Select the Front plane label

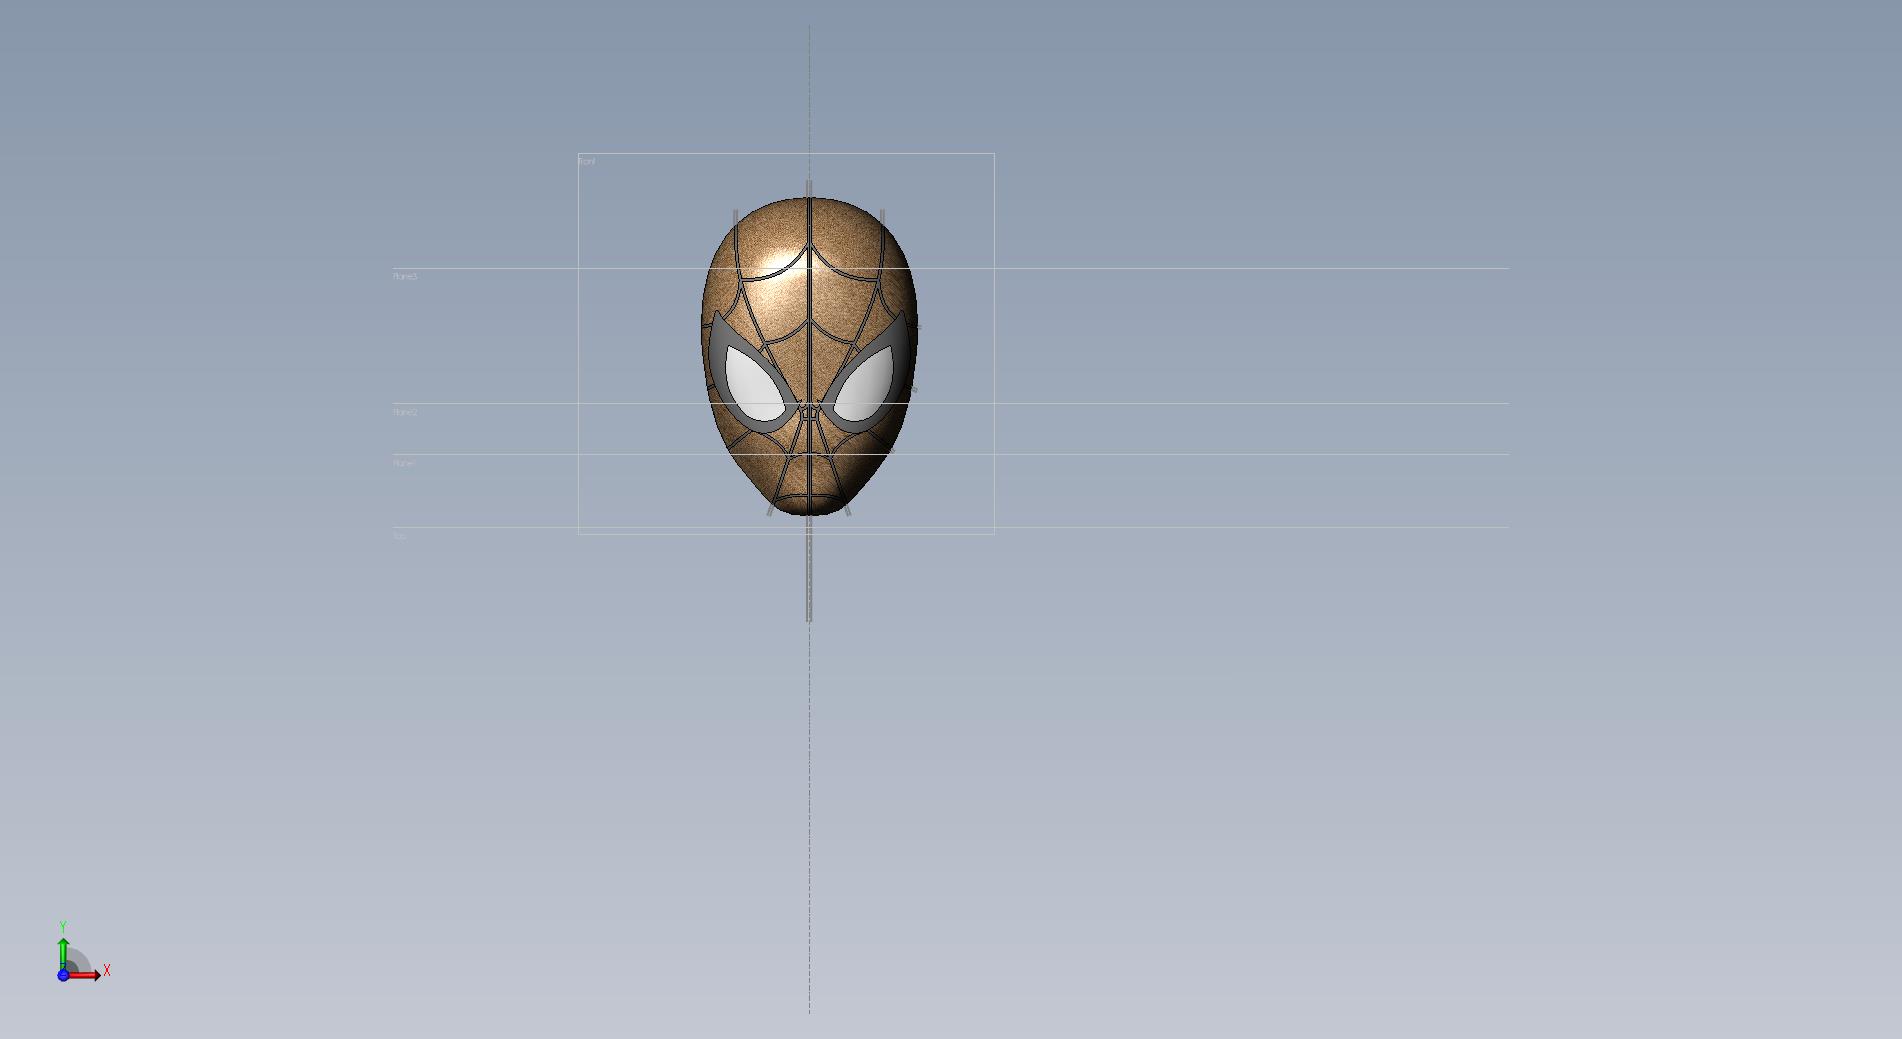(x=587, y=161)
